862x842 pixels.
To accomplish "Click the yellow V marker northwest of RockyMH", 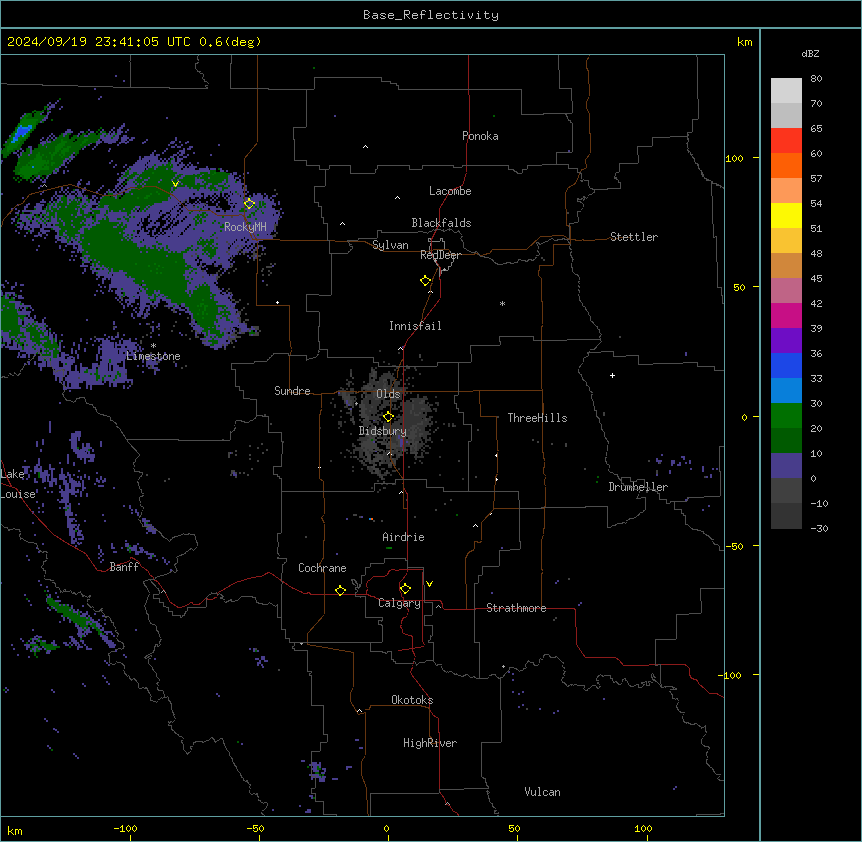I will [x=175, y=184].
